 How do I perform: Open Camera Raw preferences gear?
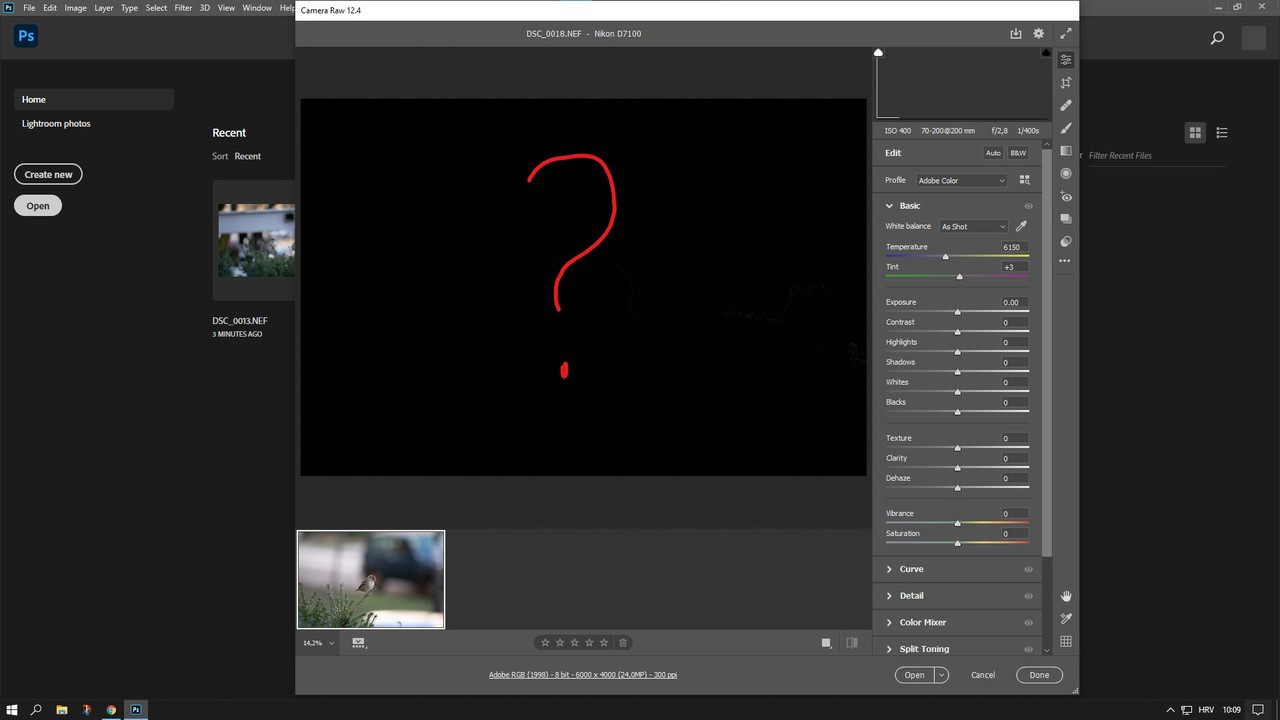coord(1039,33)
